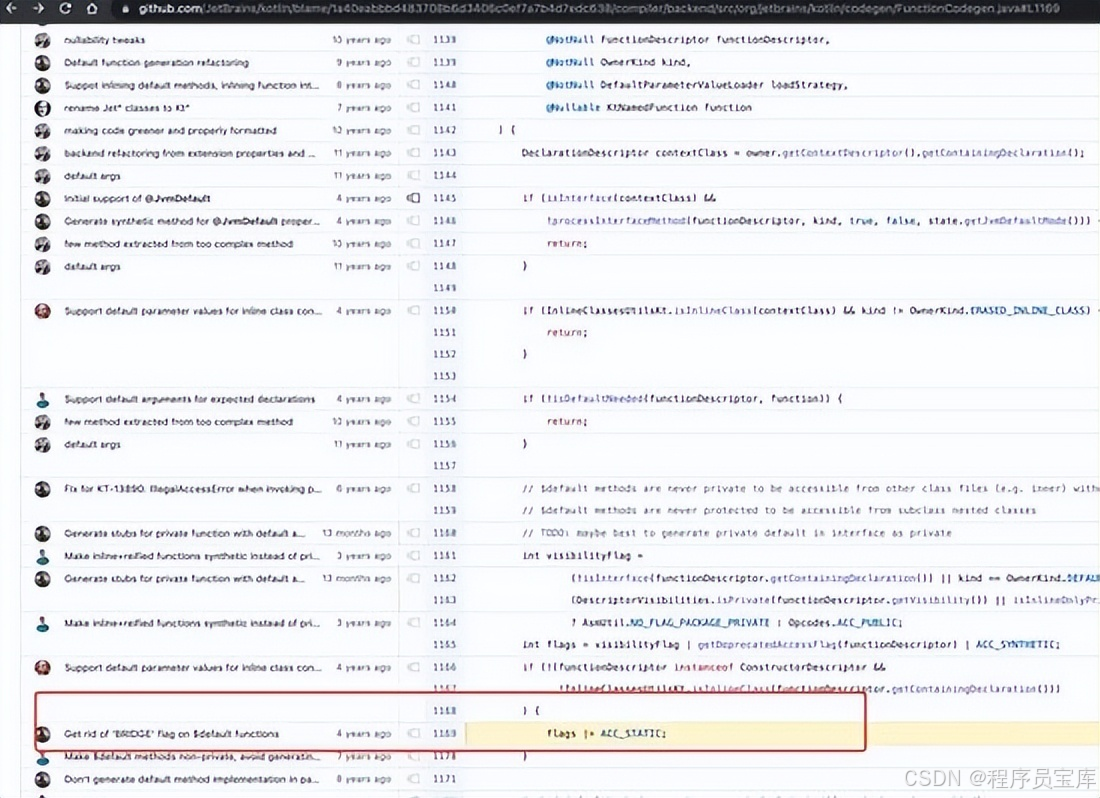Open avatar beside 'Initial support of @JvmDefault'
Image resolution: width=1100 pixels, height=798 pixels.
(43, 198)
